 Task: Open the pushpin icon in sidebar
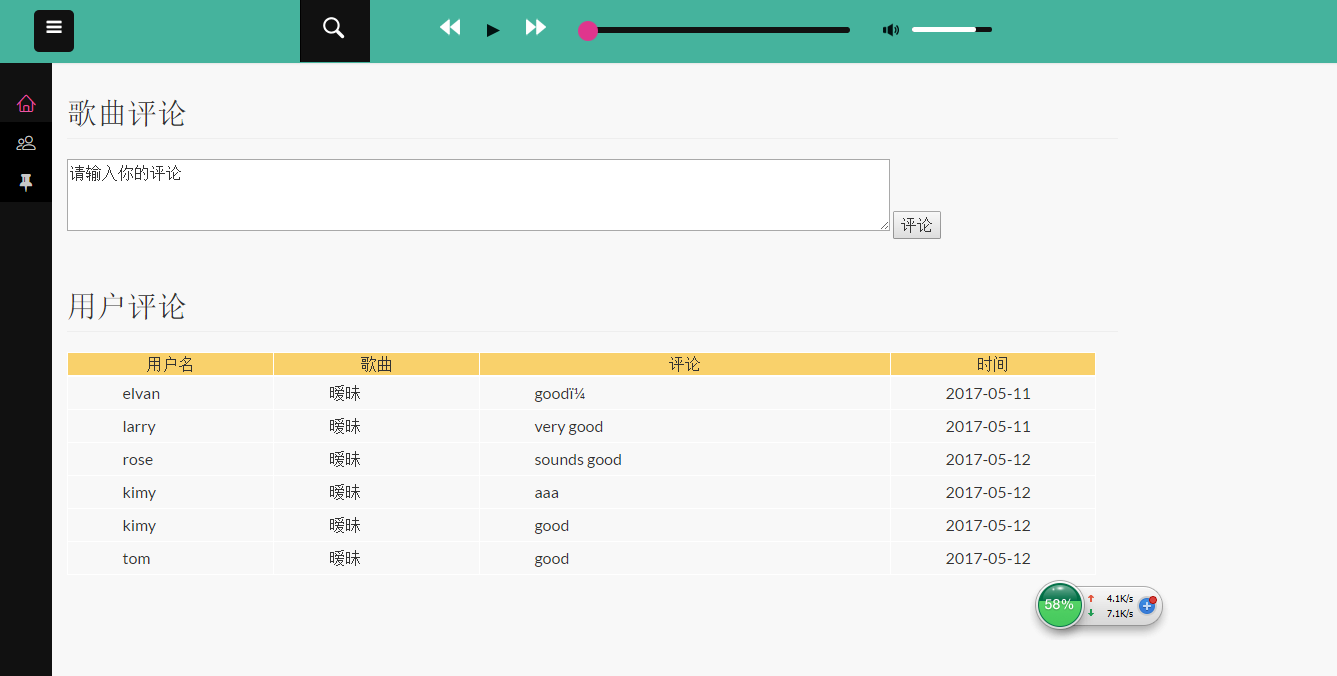pyautogui.click(x=26, y=182)
